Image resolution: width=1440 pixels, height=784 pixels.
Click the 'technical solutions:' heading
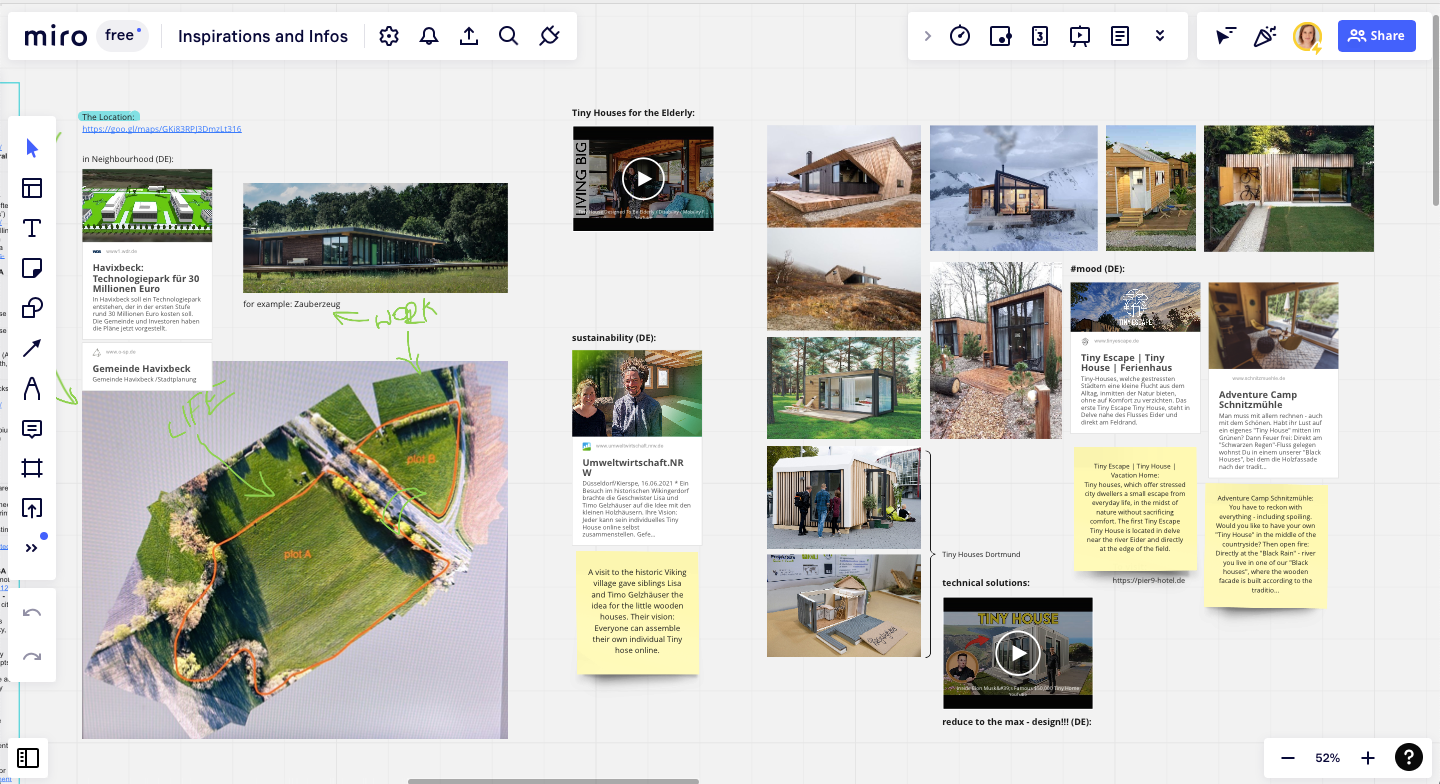click(x=986, y=583)
